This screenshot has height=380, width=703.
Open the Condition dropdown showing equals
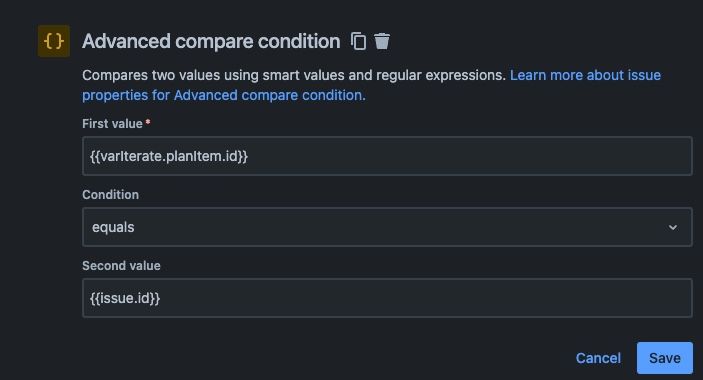(387, 227)
